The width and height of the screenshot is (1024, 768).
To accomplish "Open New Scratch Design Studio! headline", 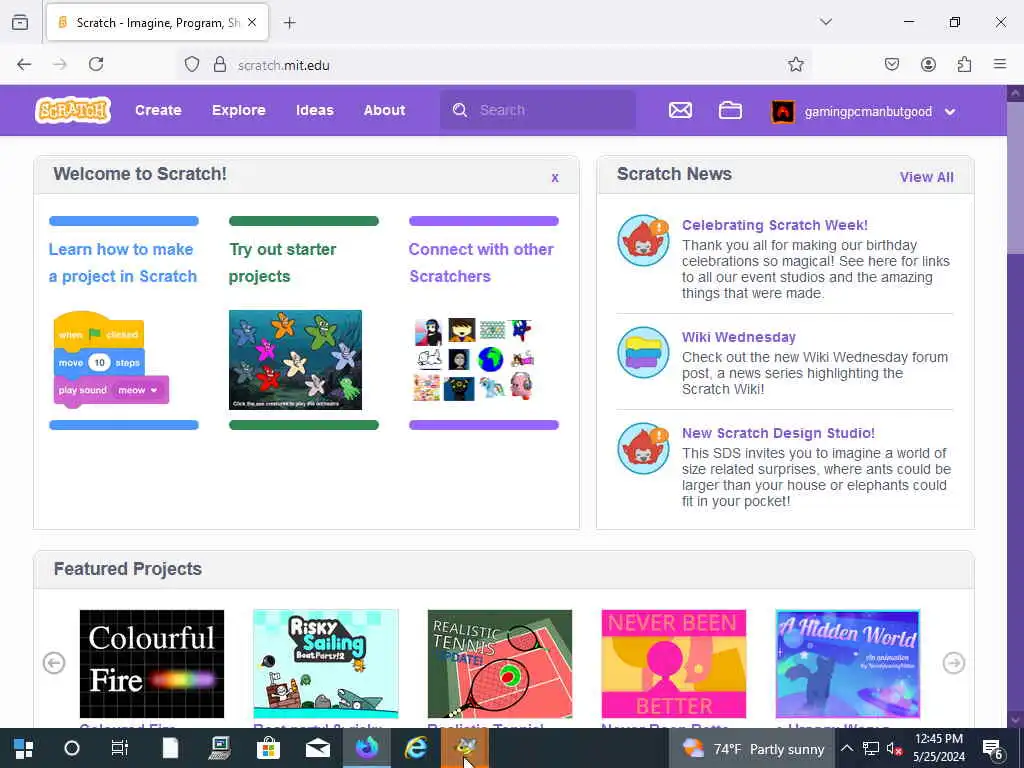I will [778, 433].
